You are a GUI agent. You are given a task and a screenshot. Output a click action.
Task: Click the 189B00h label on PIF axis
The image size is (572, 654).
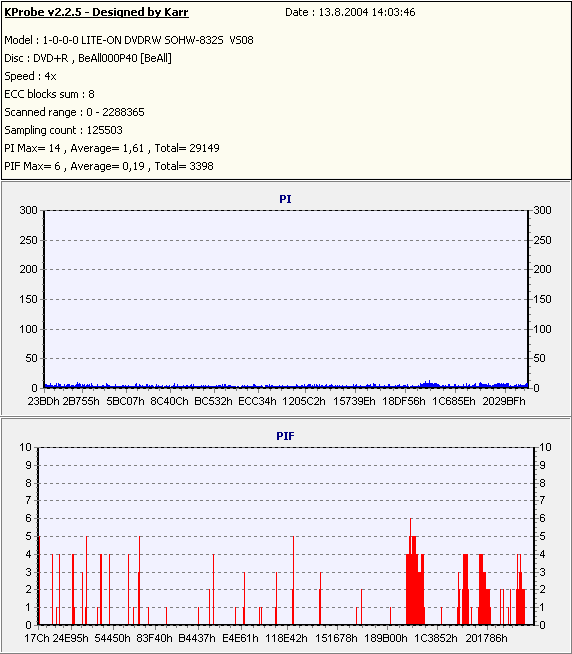(386, 638)
